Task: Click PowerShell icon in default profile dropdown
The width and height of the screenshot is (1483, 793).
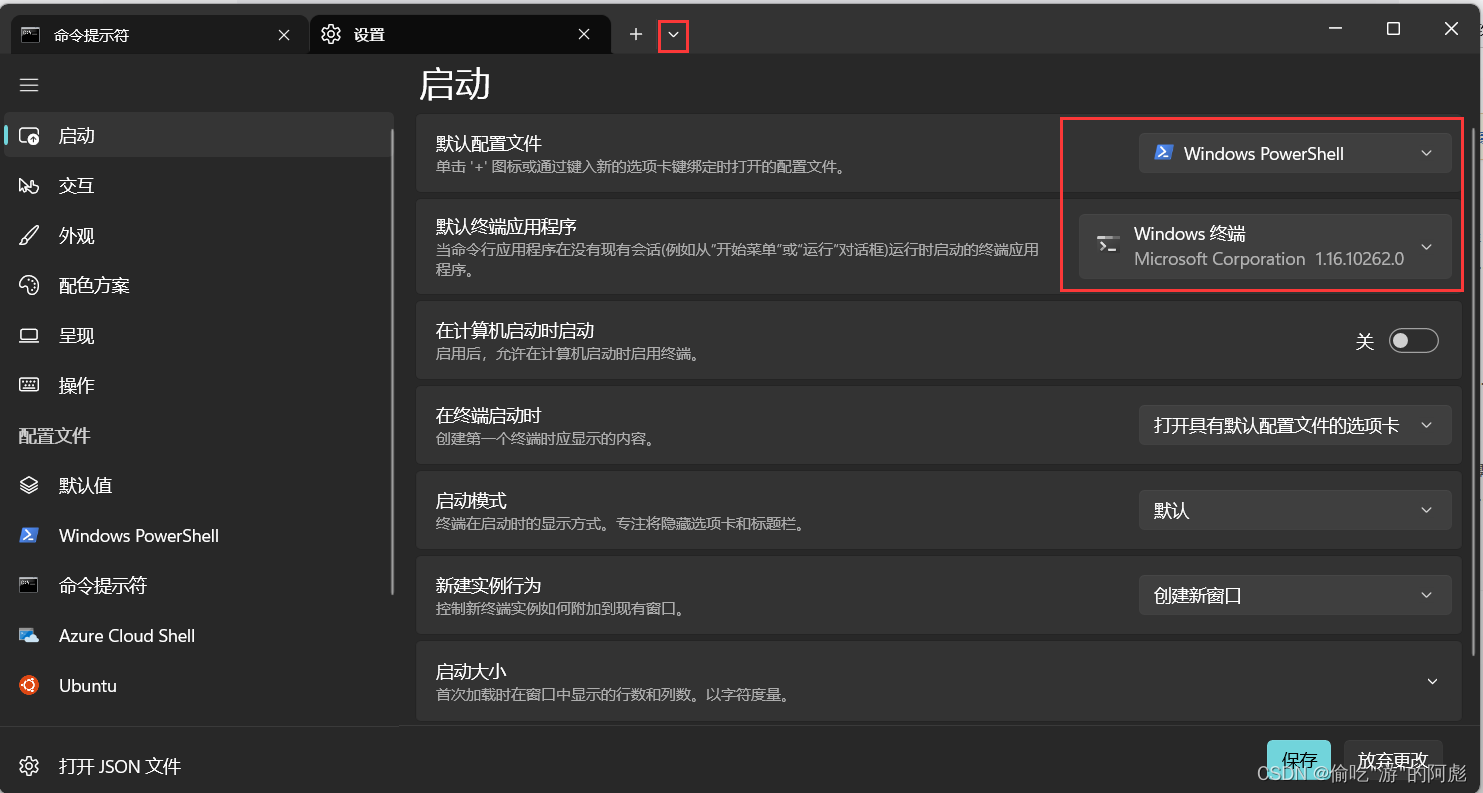Action: point(1163,153)
